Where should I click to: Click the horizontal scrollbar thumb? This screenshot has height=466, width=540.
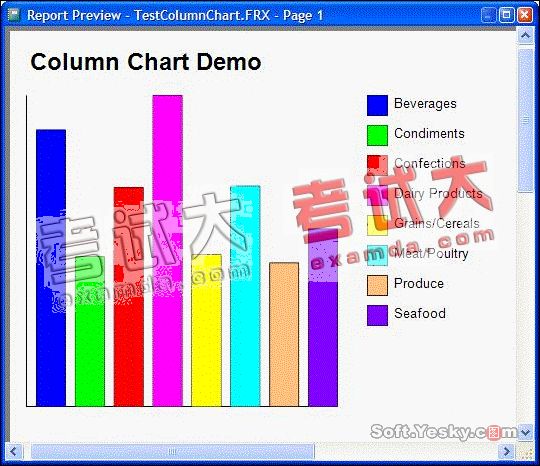click(x=173, y=451)
